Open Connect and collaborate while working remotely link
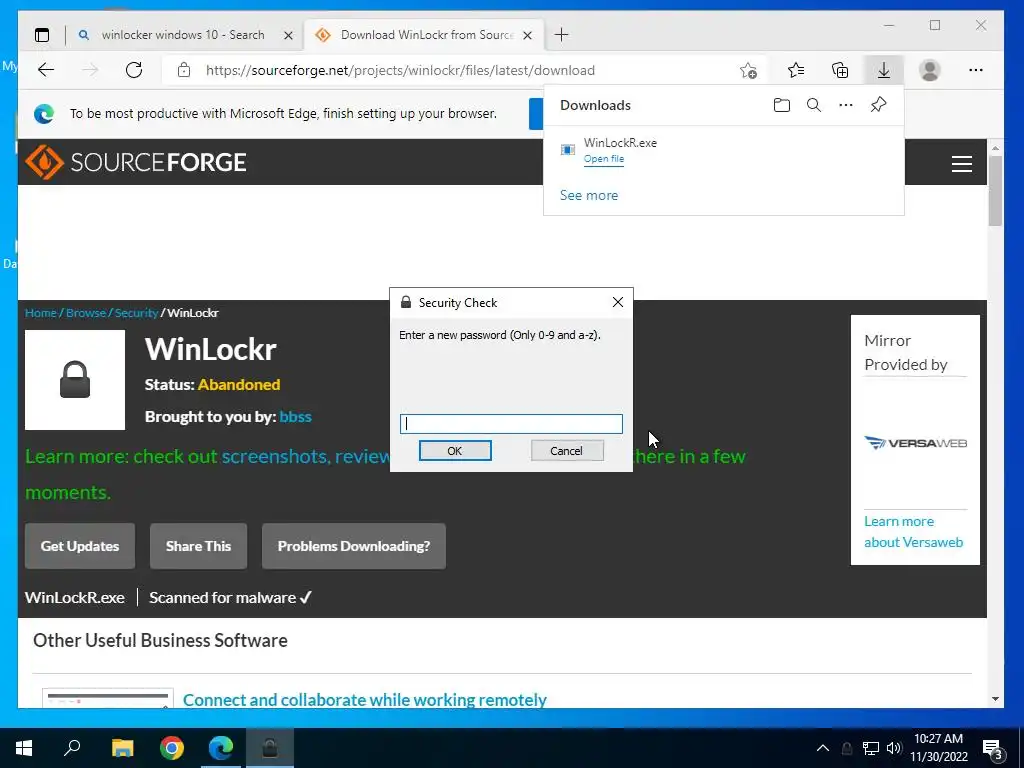The width and height of the screenshot is (1024, 768). (364, 699)
